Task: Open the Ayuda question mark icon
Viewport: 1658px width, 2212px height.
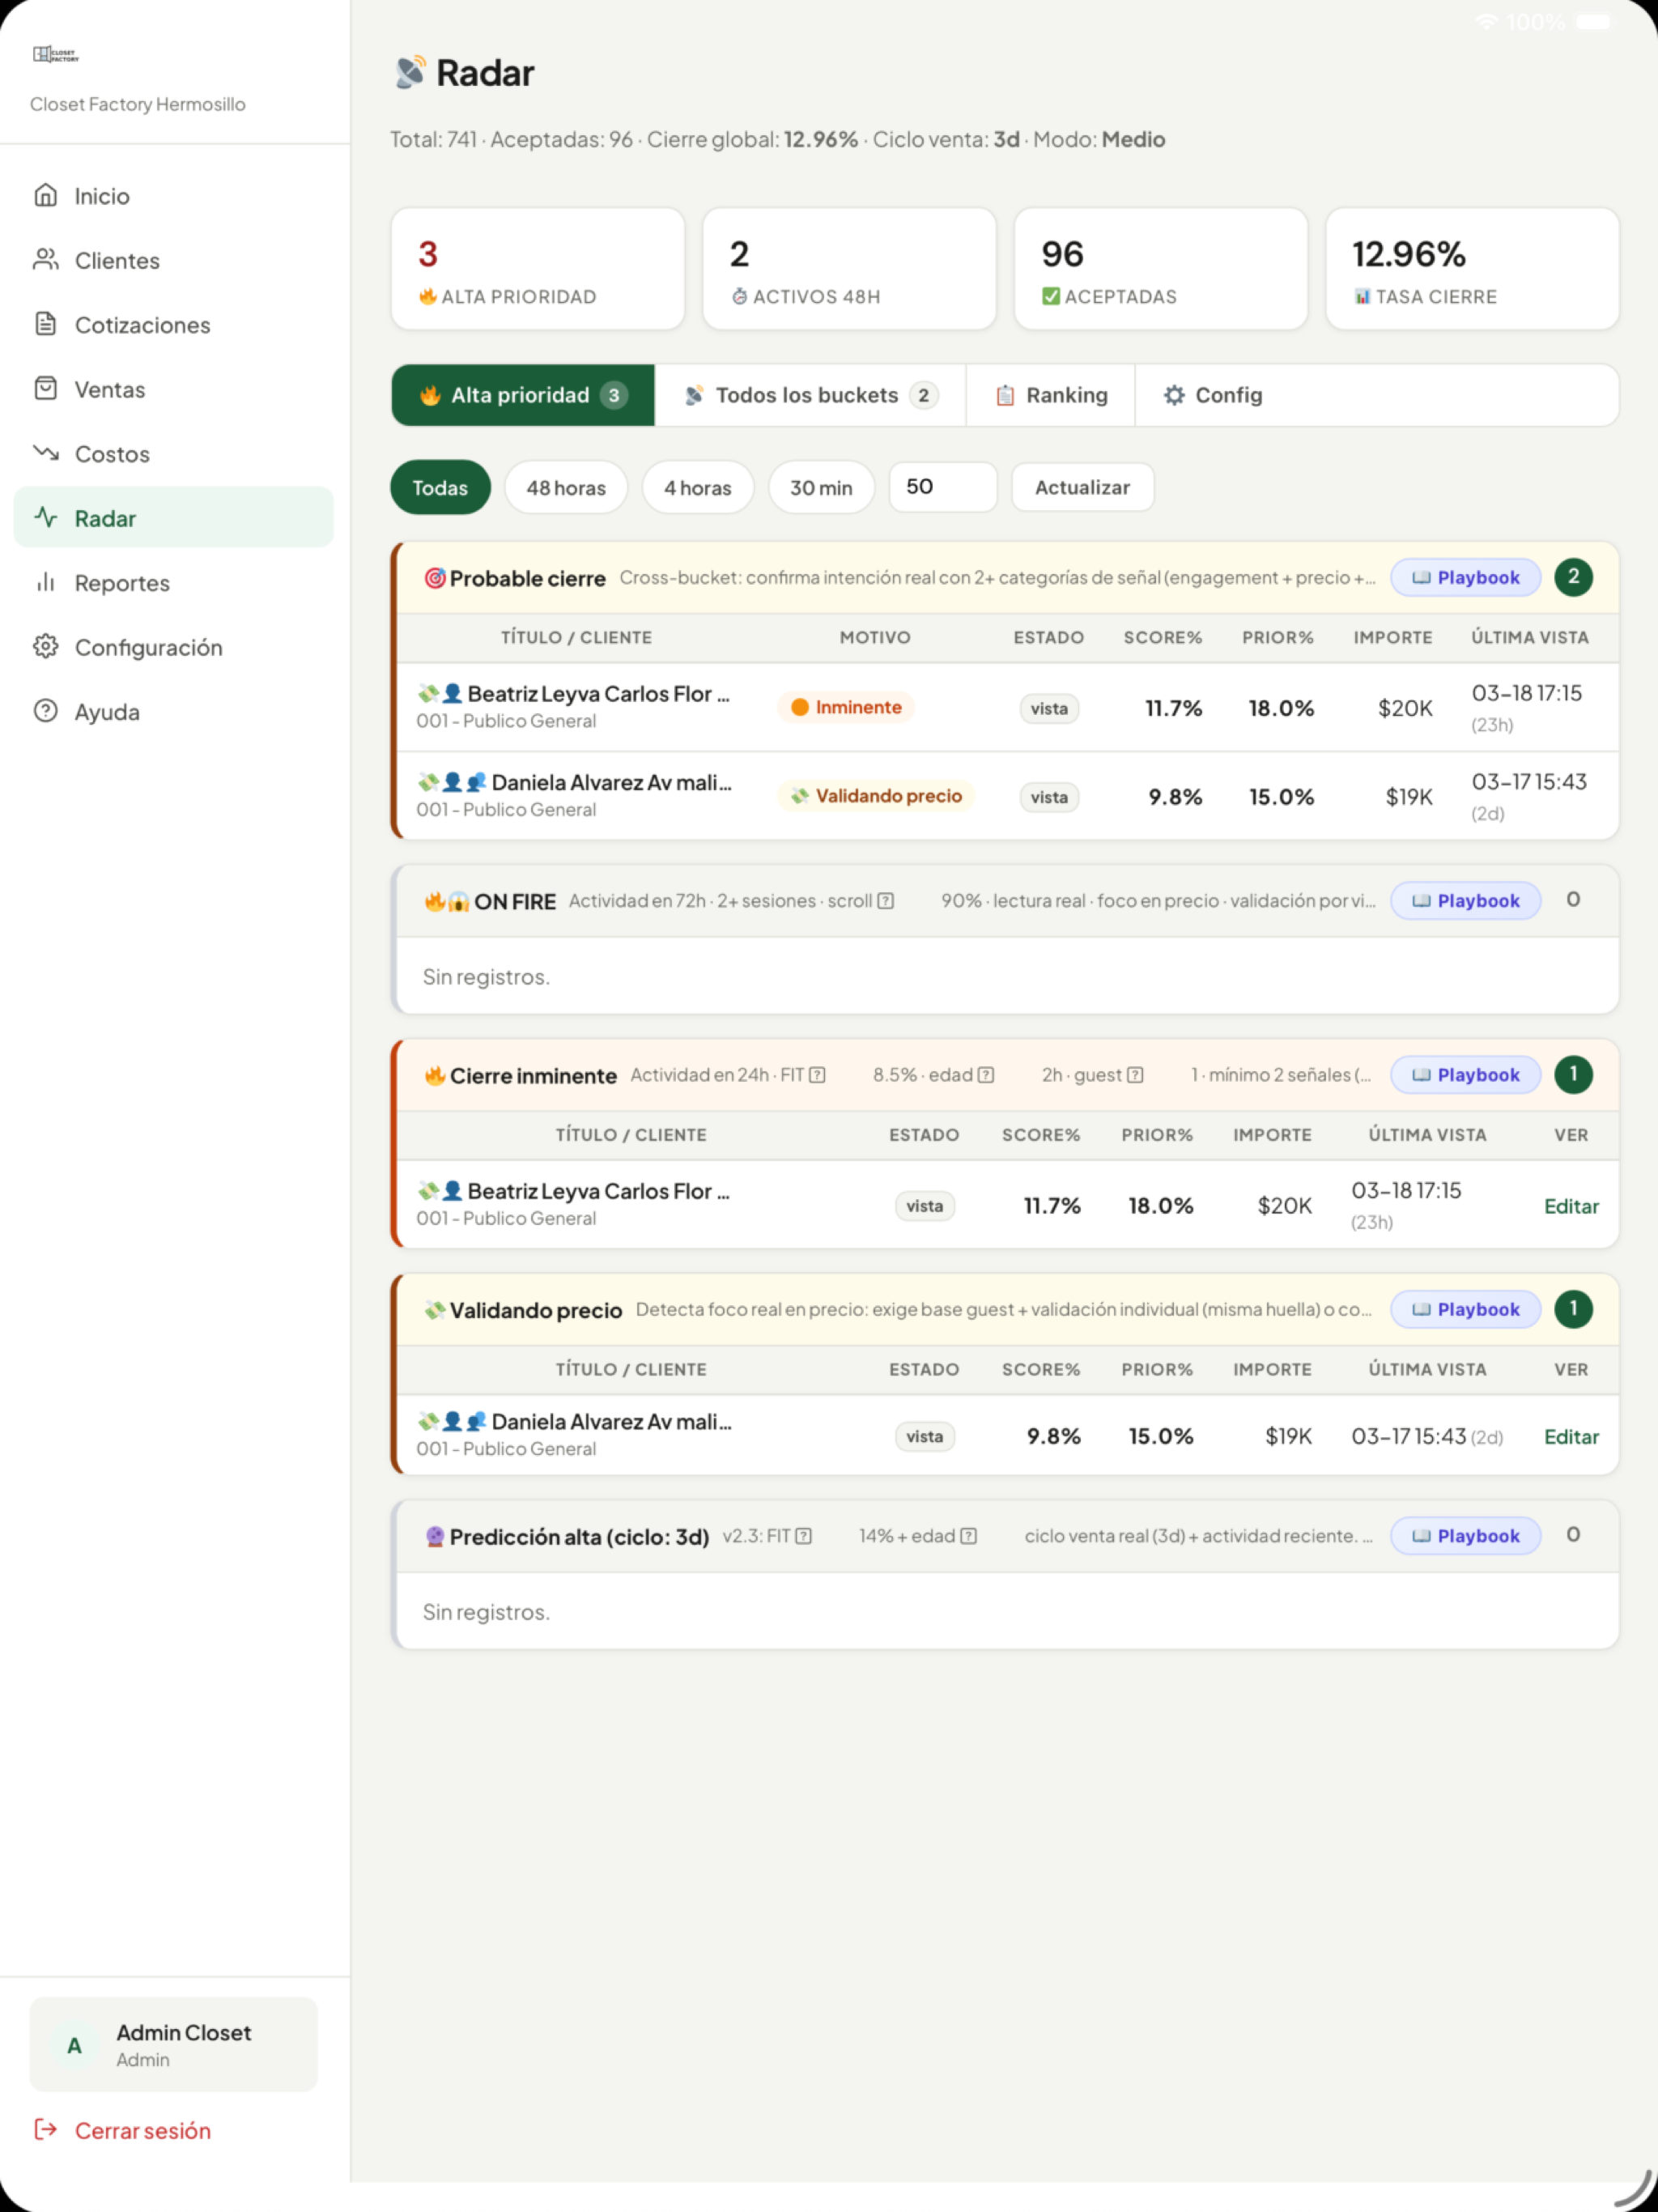Action: [x=46, y=711]
